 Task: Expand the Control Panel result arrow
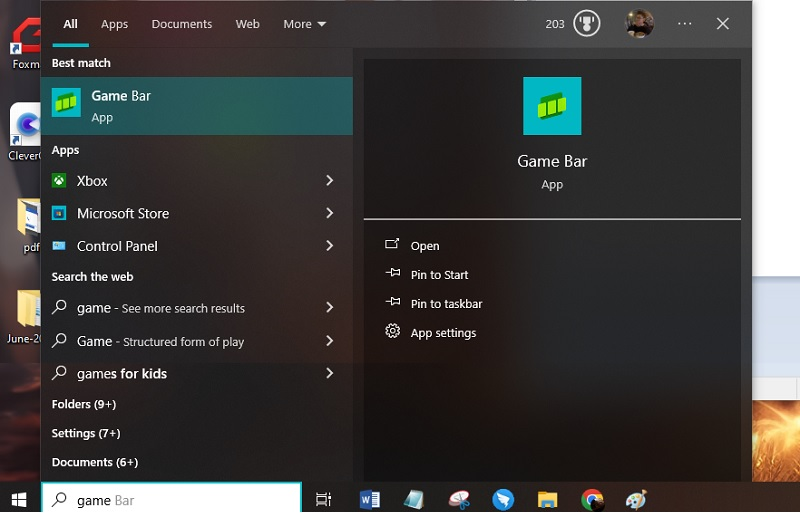point(330,246)
